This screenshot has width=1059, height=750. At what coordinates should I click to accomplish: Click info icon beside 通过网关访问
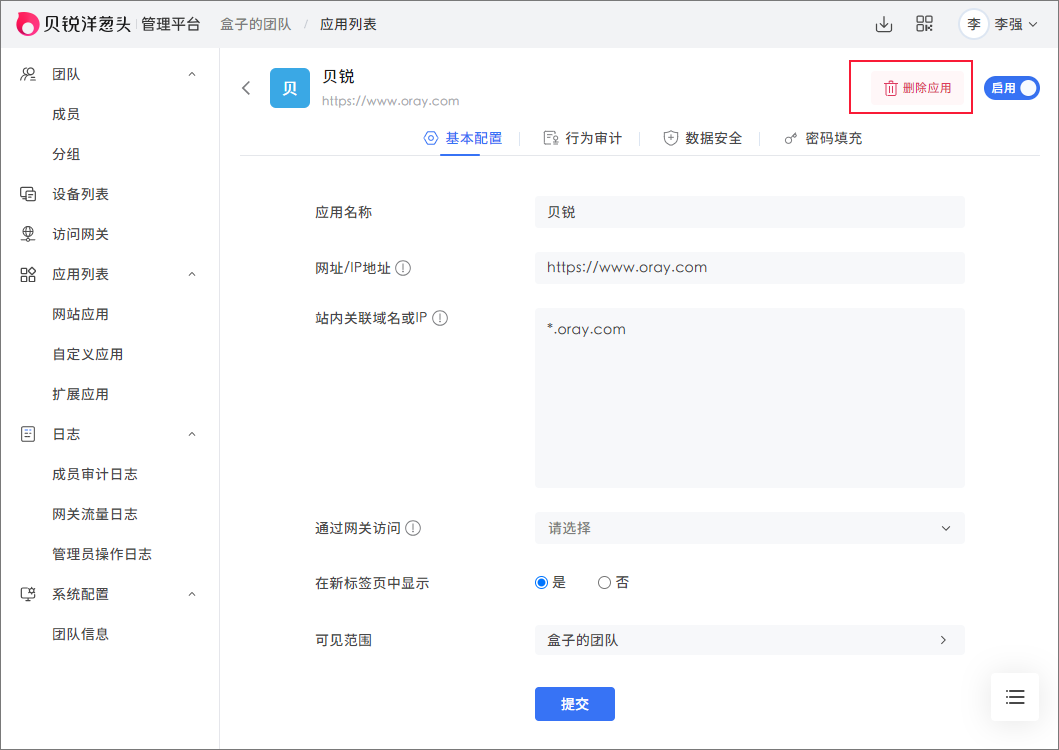coord(413,528)
